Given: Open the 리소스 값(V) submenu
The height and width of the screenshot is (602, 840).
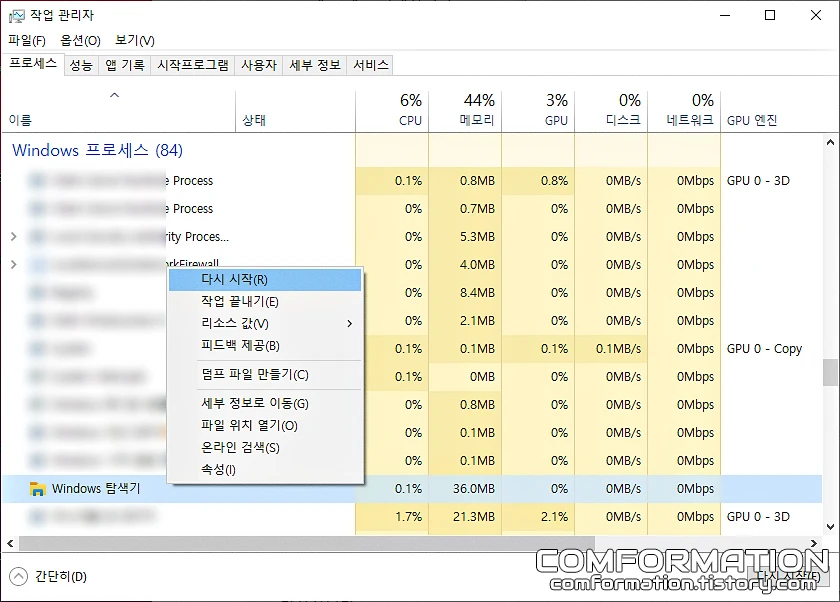Looking at the screenshot, I should (265, 323).
